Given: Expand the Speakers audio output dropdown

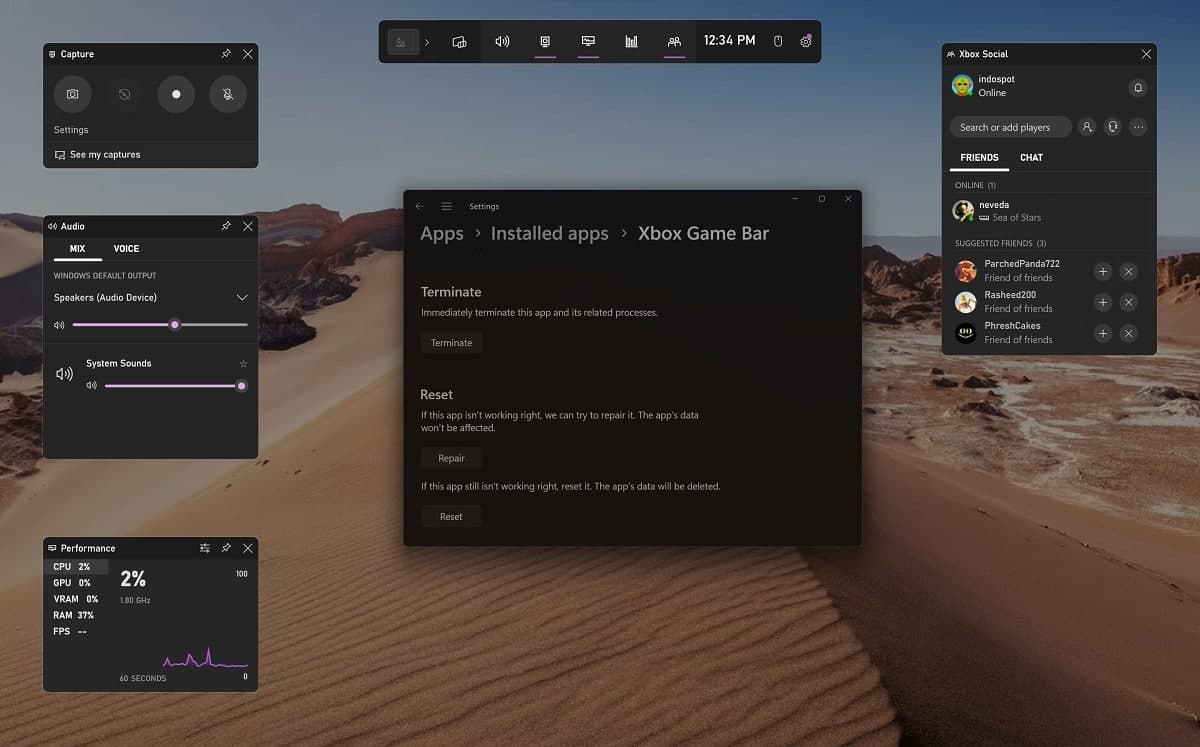Looking at the screenshot, I should [241, 297].
